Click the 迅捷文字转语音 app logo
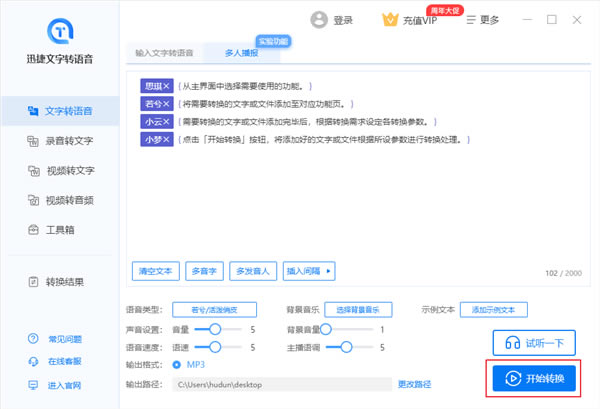 [60, 31]
